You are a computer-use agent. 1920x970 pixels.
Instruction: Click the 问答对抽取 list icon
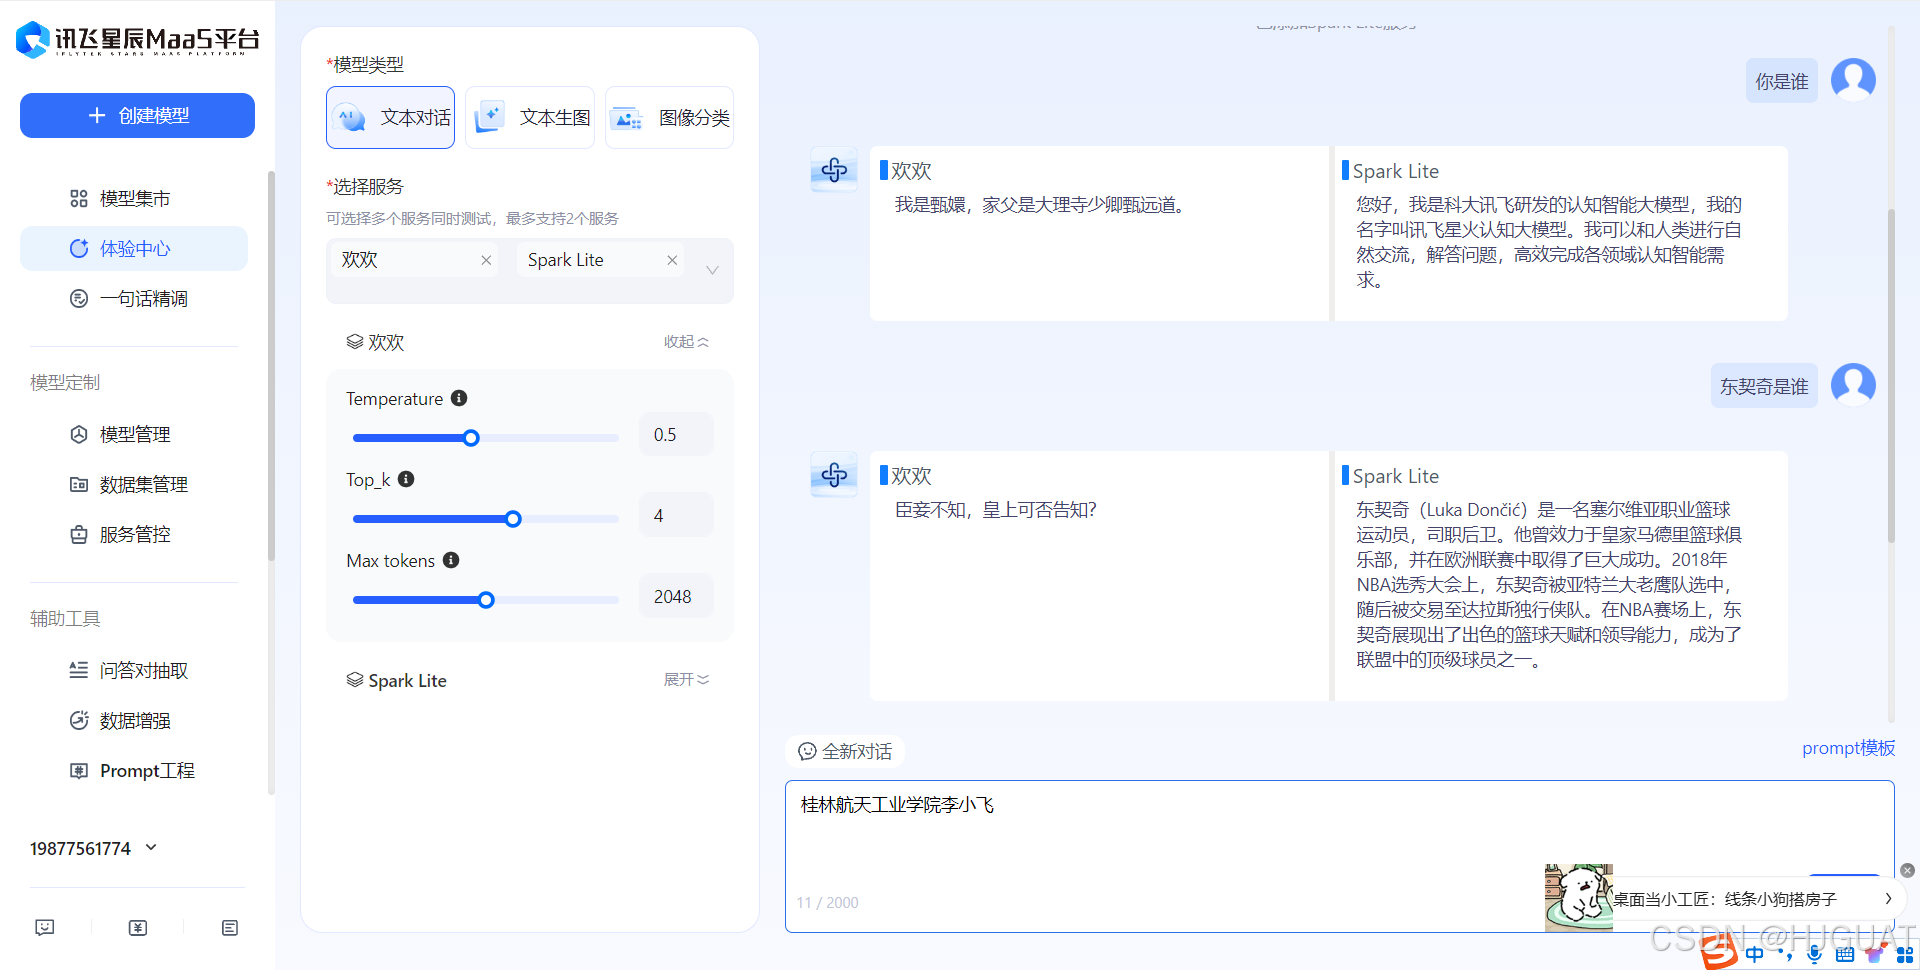click(x=78, y=670)
